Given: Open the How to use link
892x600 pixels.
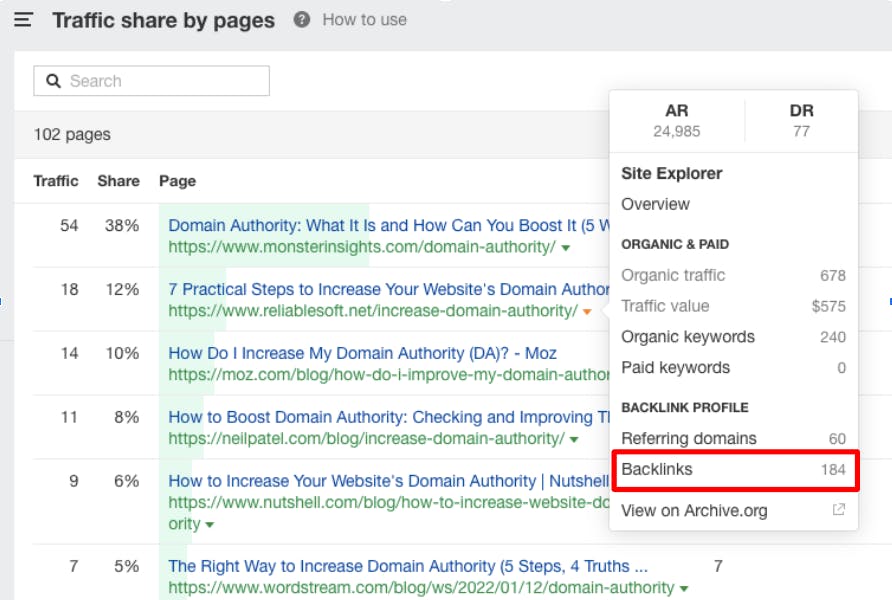Looking at the screenshot, I should (365, 20).
